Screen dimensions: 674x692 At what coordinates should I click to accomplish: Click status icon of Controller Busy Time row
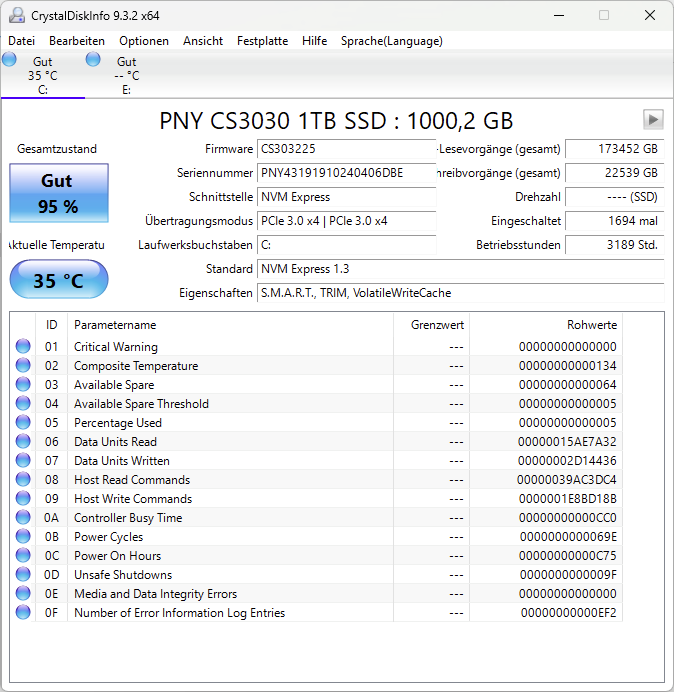point(23,517)
